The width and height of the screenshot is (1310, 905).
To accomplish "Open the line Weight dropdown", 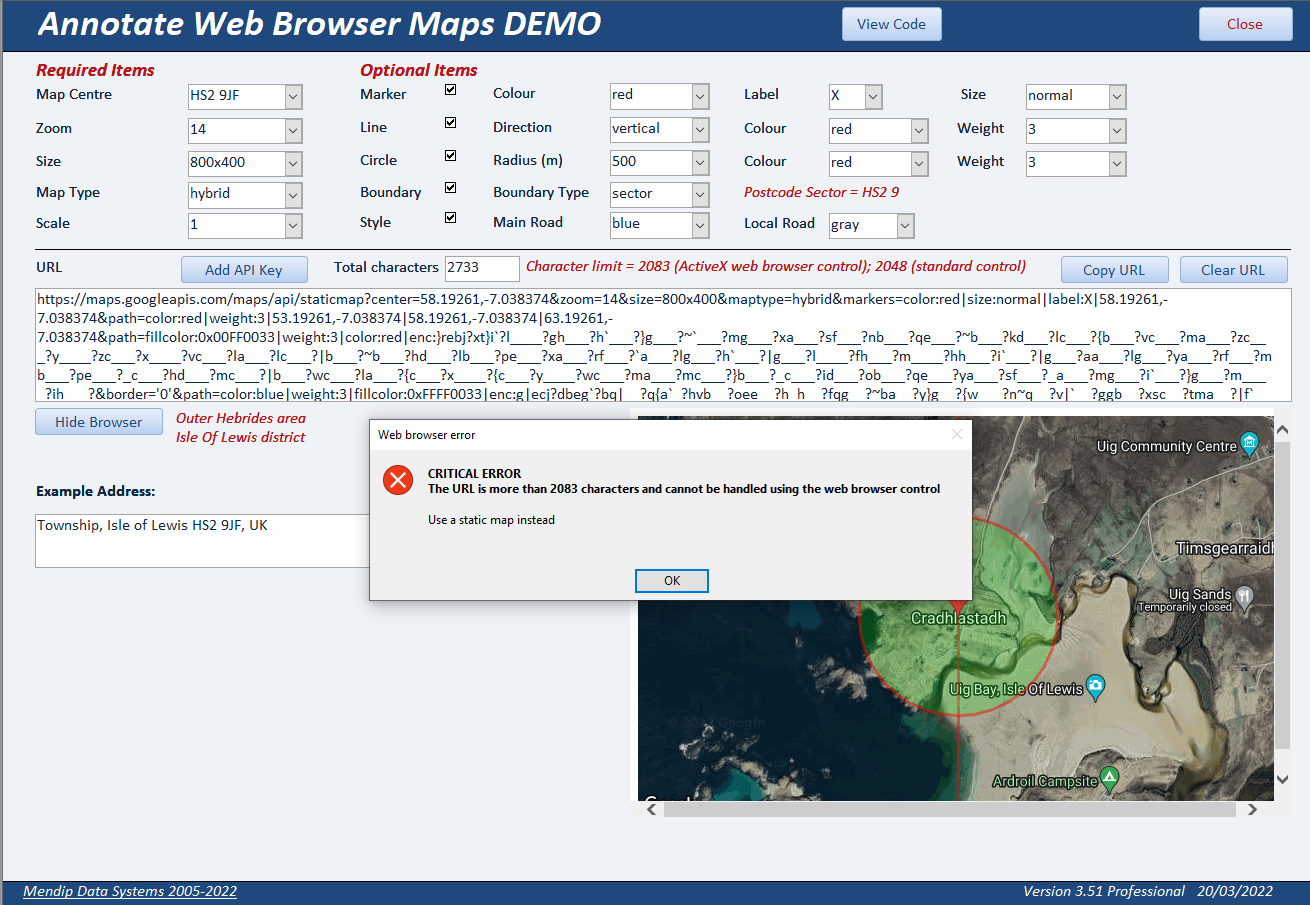I will pos(1117,130).
